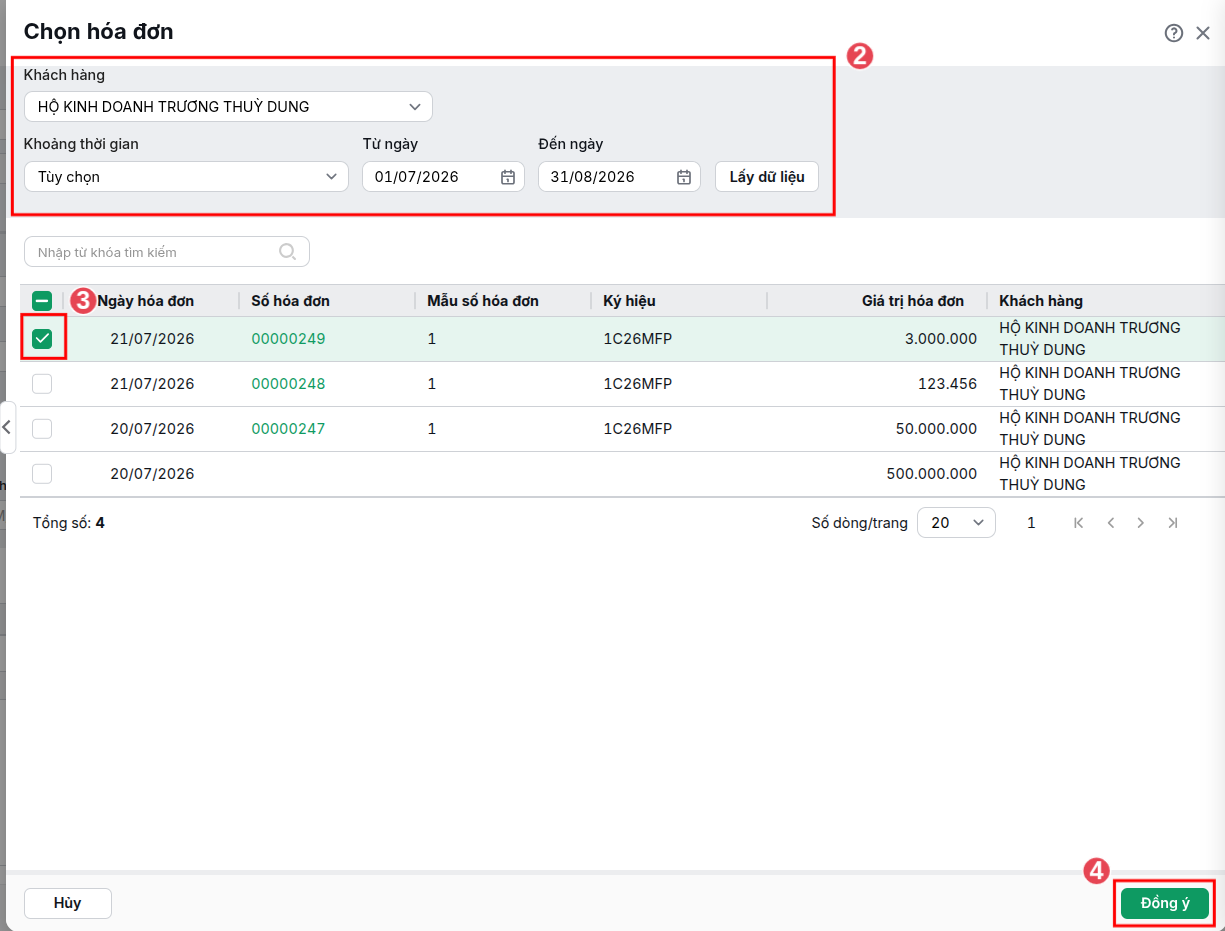Click date 20/07/2026 in row 00000247

pyautogui.click(x=152, y=429)
